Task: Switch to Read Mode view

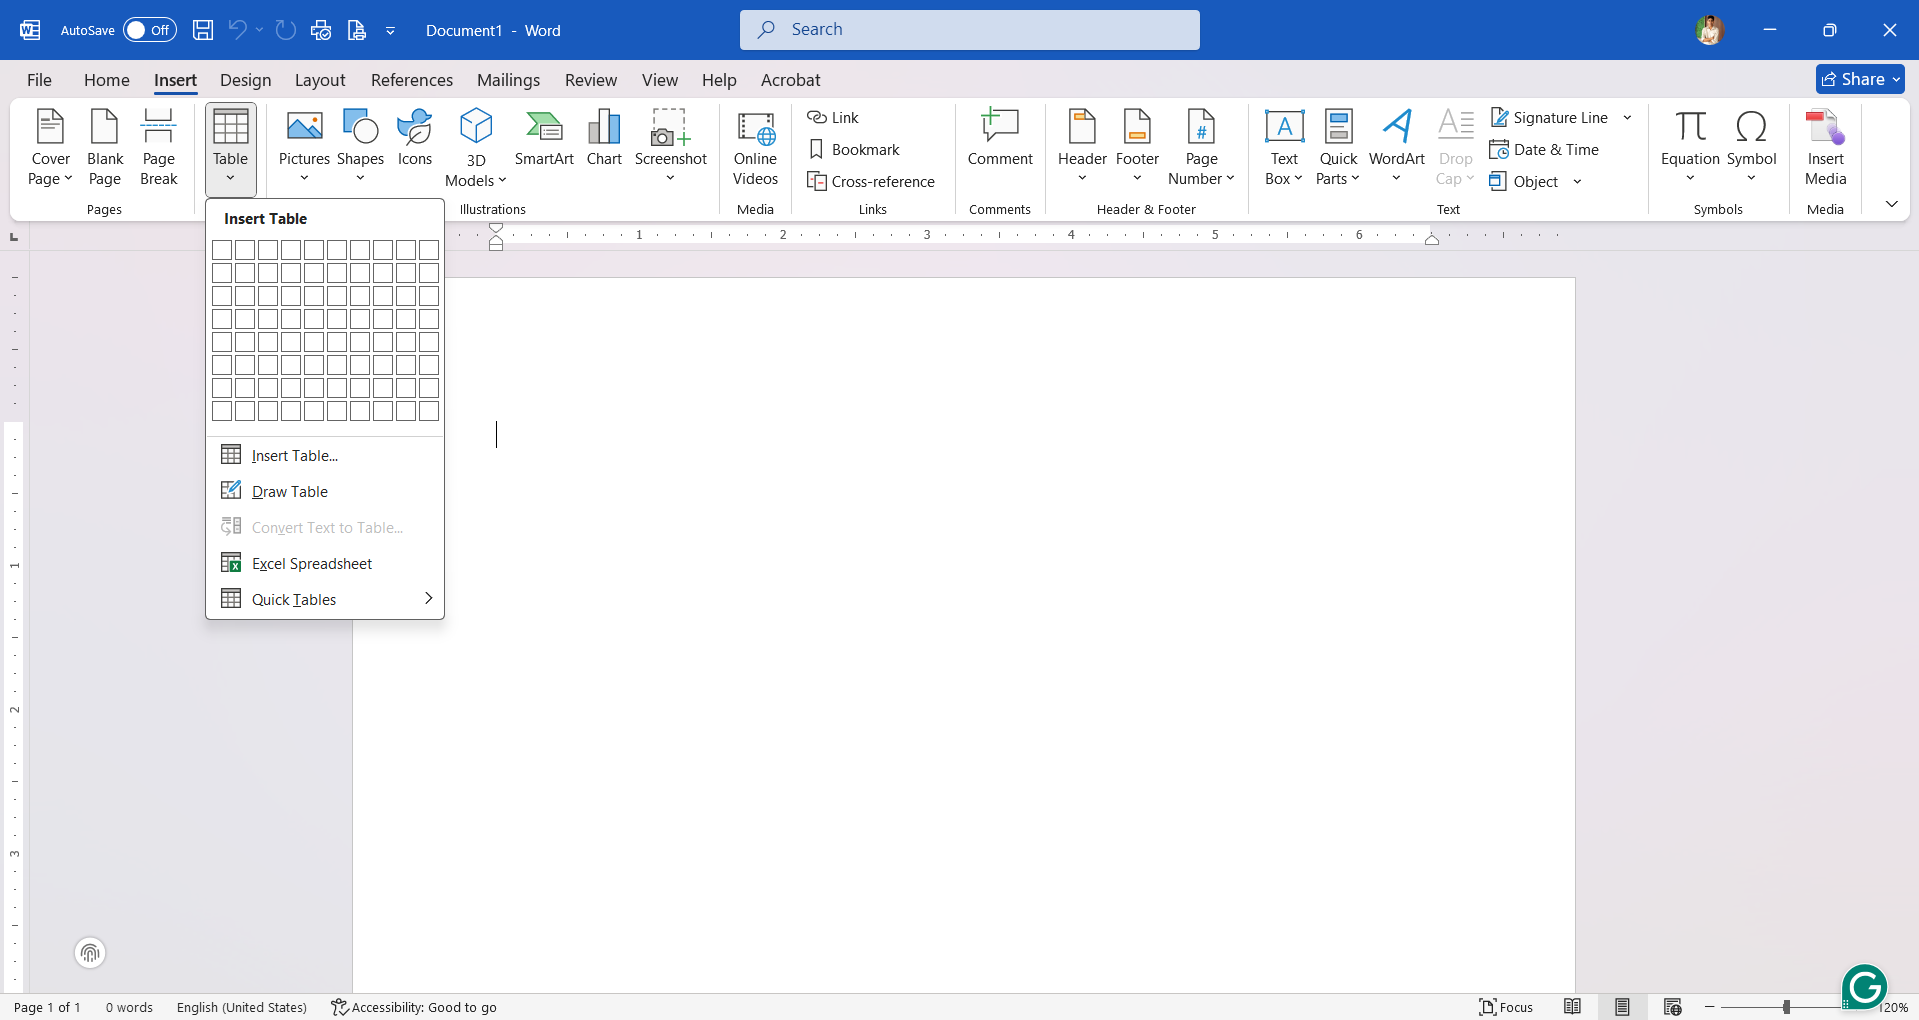Action: 1572,1007
